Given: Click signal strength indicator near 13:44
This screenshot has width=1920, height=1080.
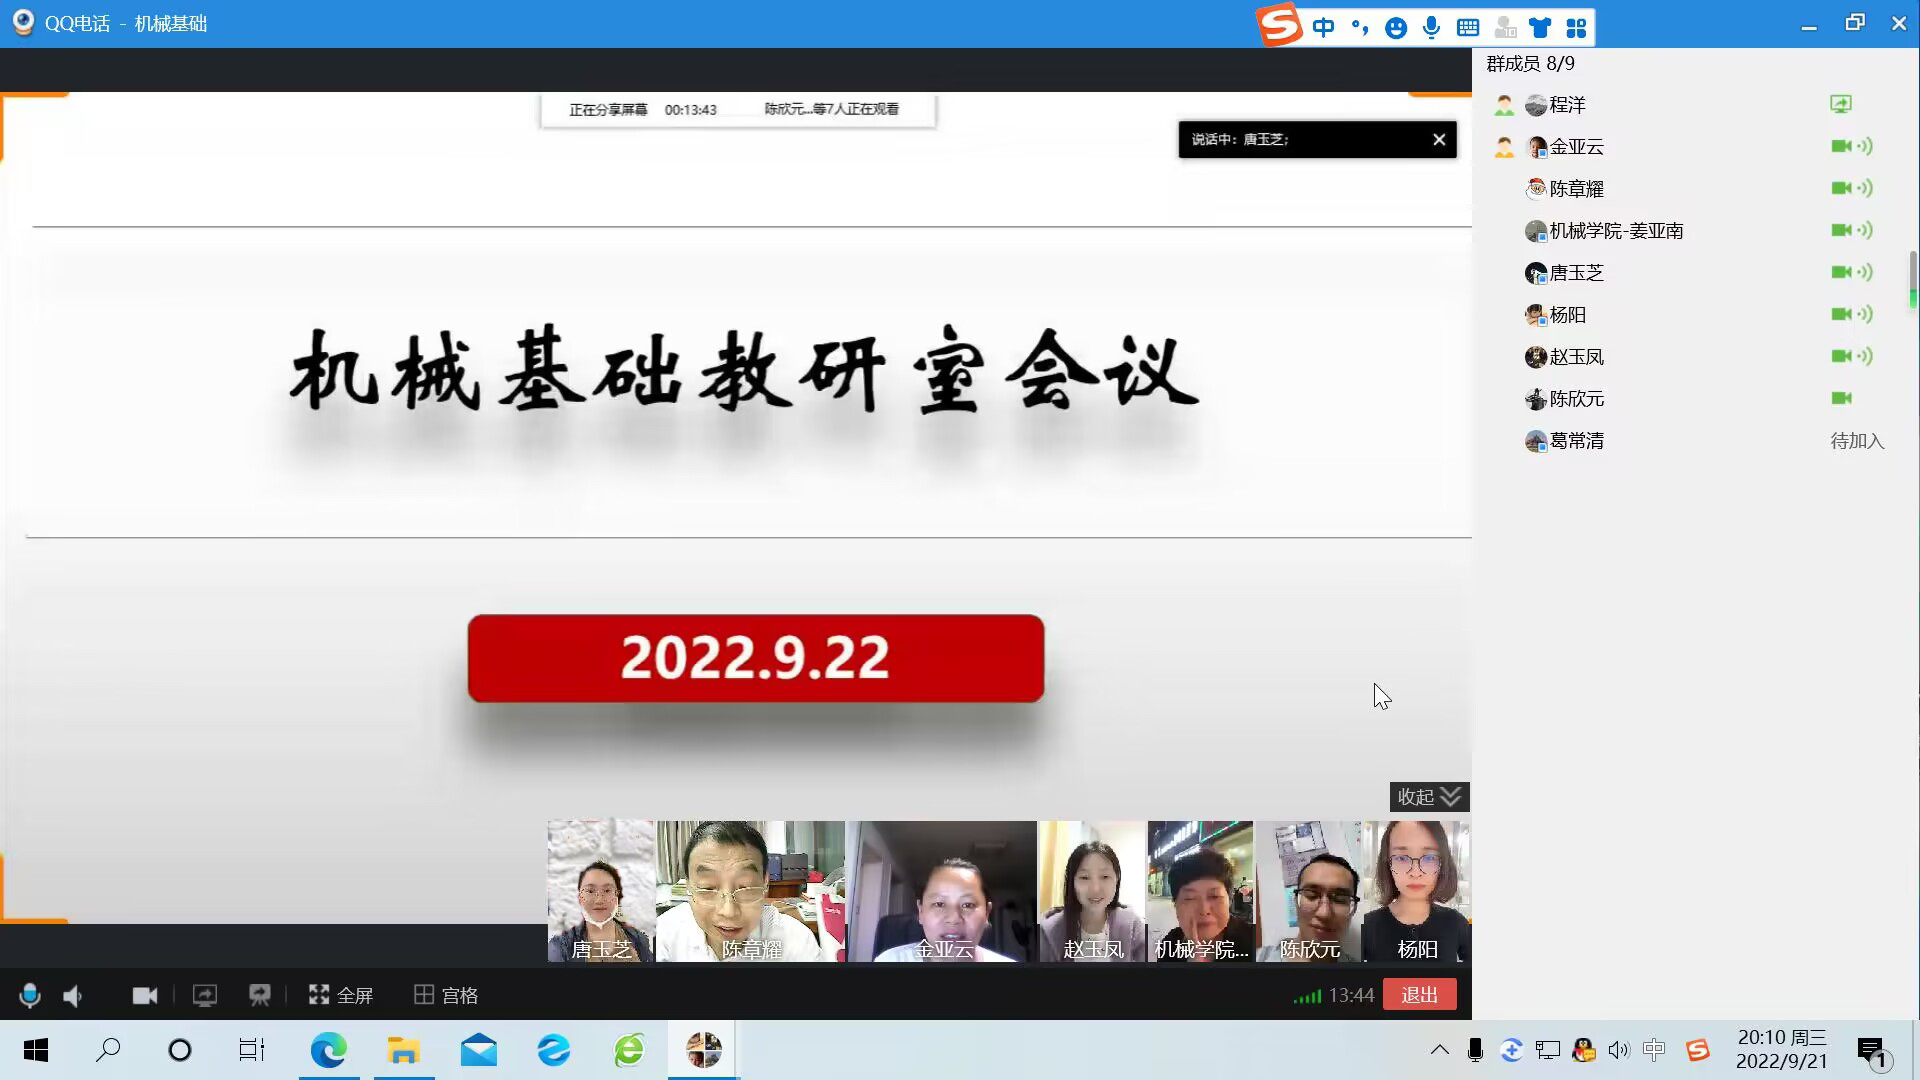Looking at the screenshot, I should coord(1307,996).
